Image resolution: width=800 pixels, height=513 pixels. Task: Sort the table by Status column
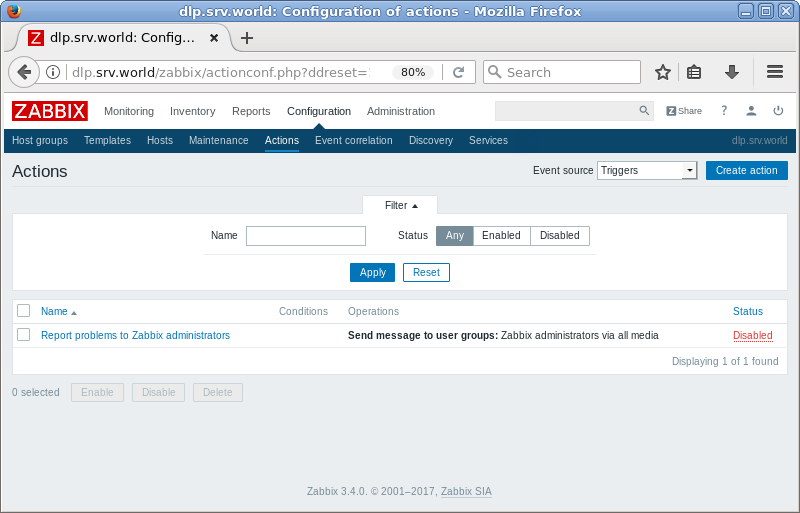747,311
